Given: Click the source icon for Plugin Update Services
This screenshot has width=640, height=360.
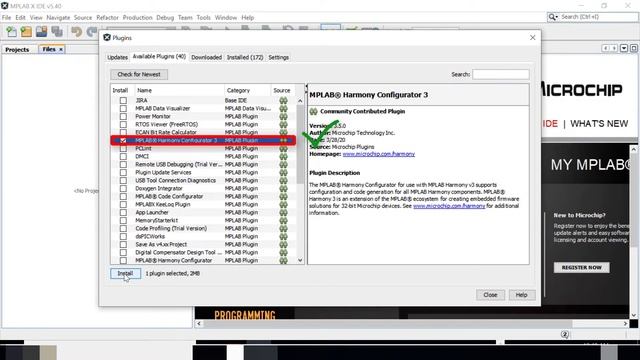Looking at the screenshot, I should pos(283,172).
